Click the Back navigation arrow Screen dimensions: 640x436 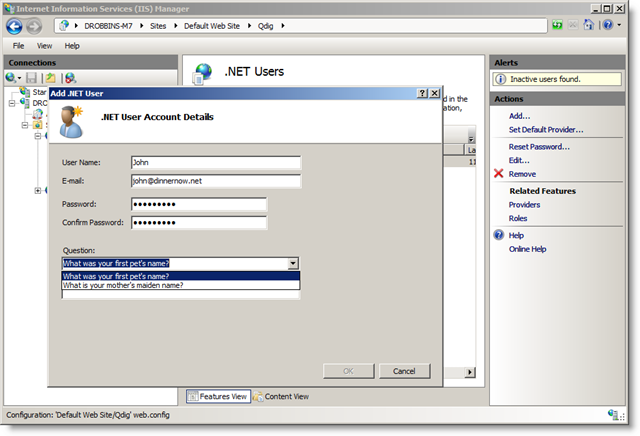click(x=14, y=27)
